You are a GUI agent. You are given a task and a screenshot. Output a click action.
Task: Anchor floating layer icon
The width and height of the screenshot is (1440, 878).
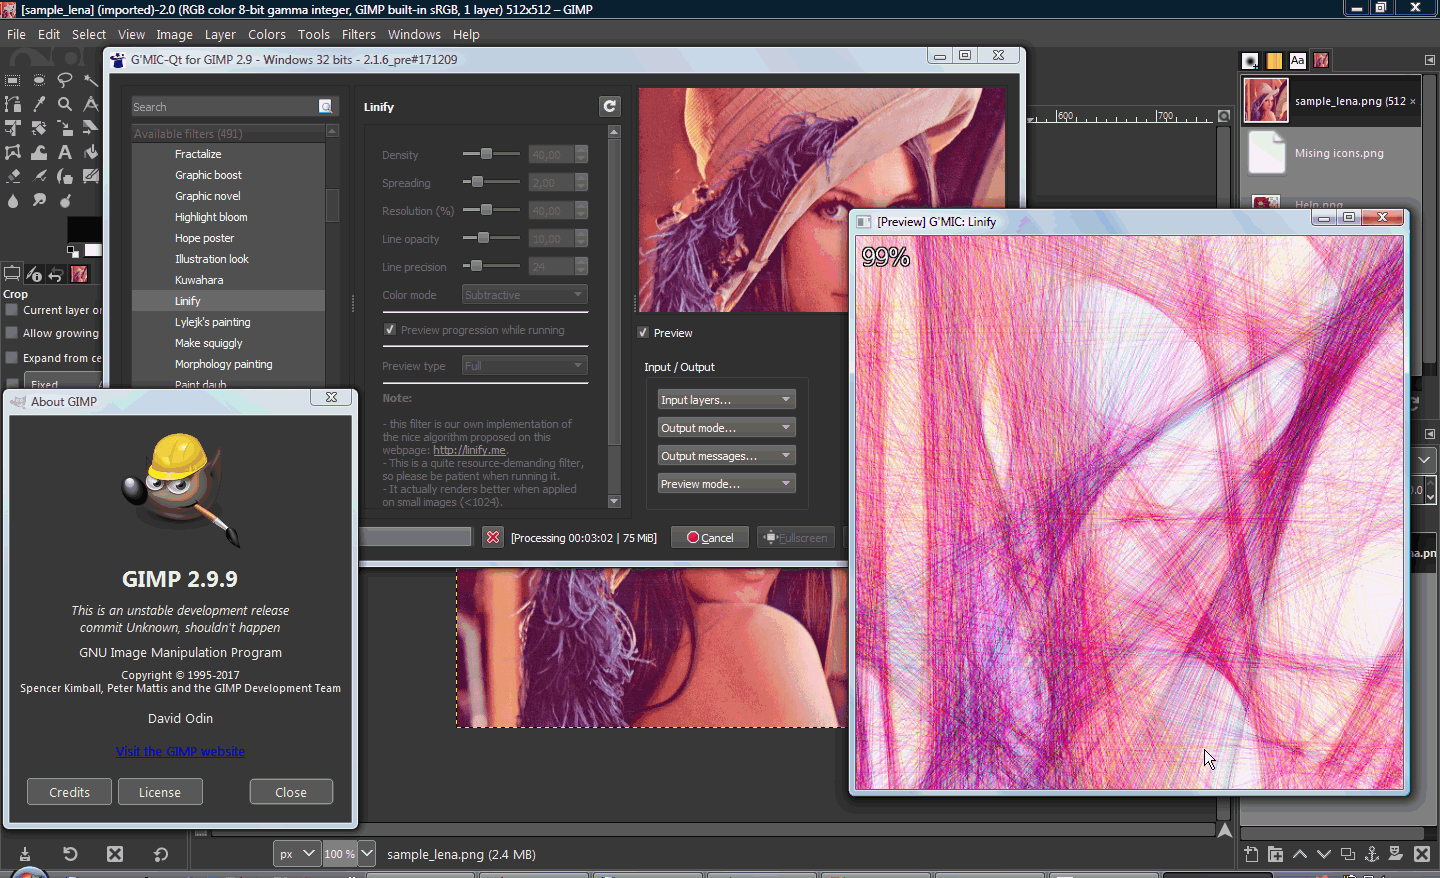(x=1372, y=854)
